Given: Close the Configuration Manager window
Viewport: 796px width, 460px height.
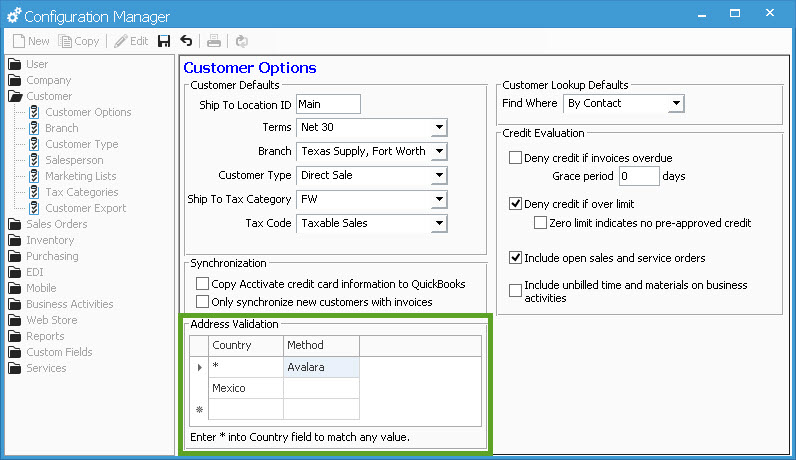Looking at the screenshot, I should [770, 13].
